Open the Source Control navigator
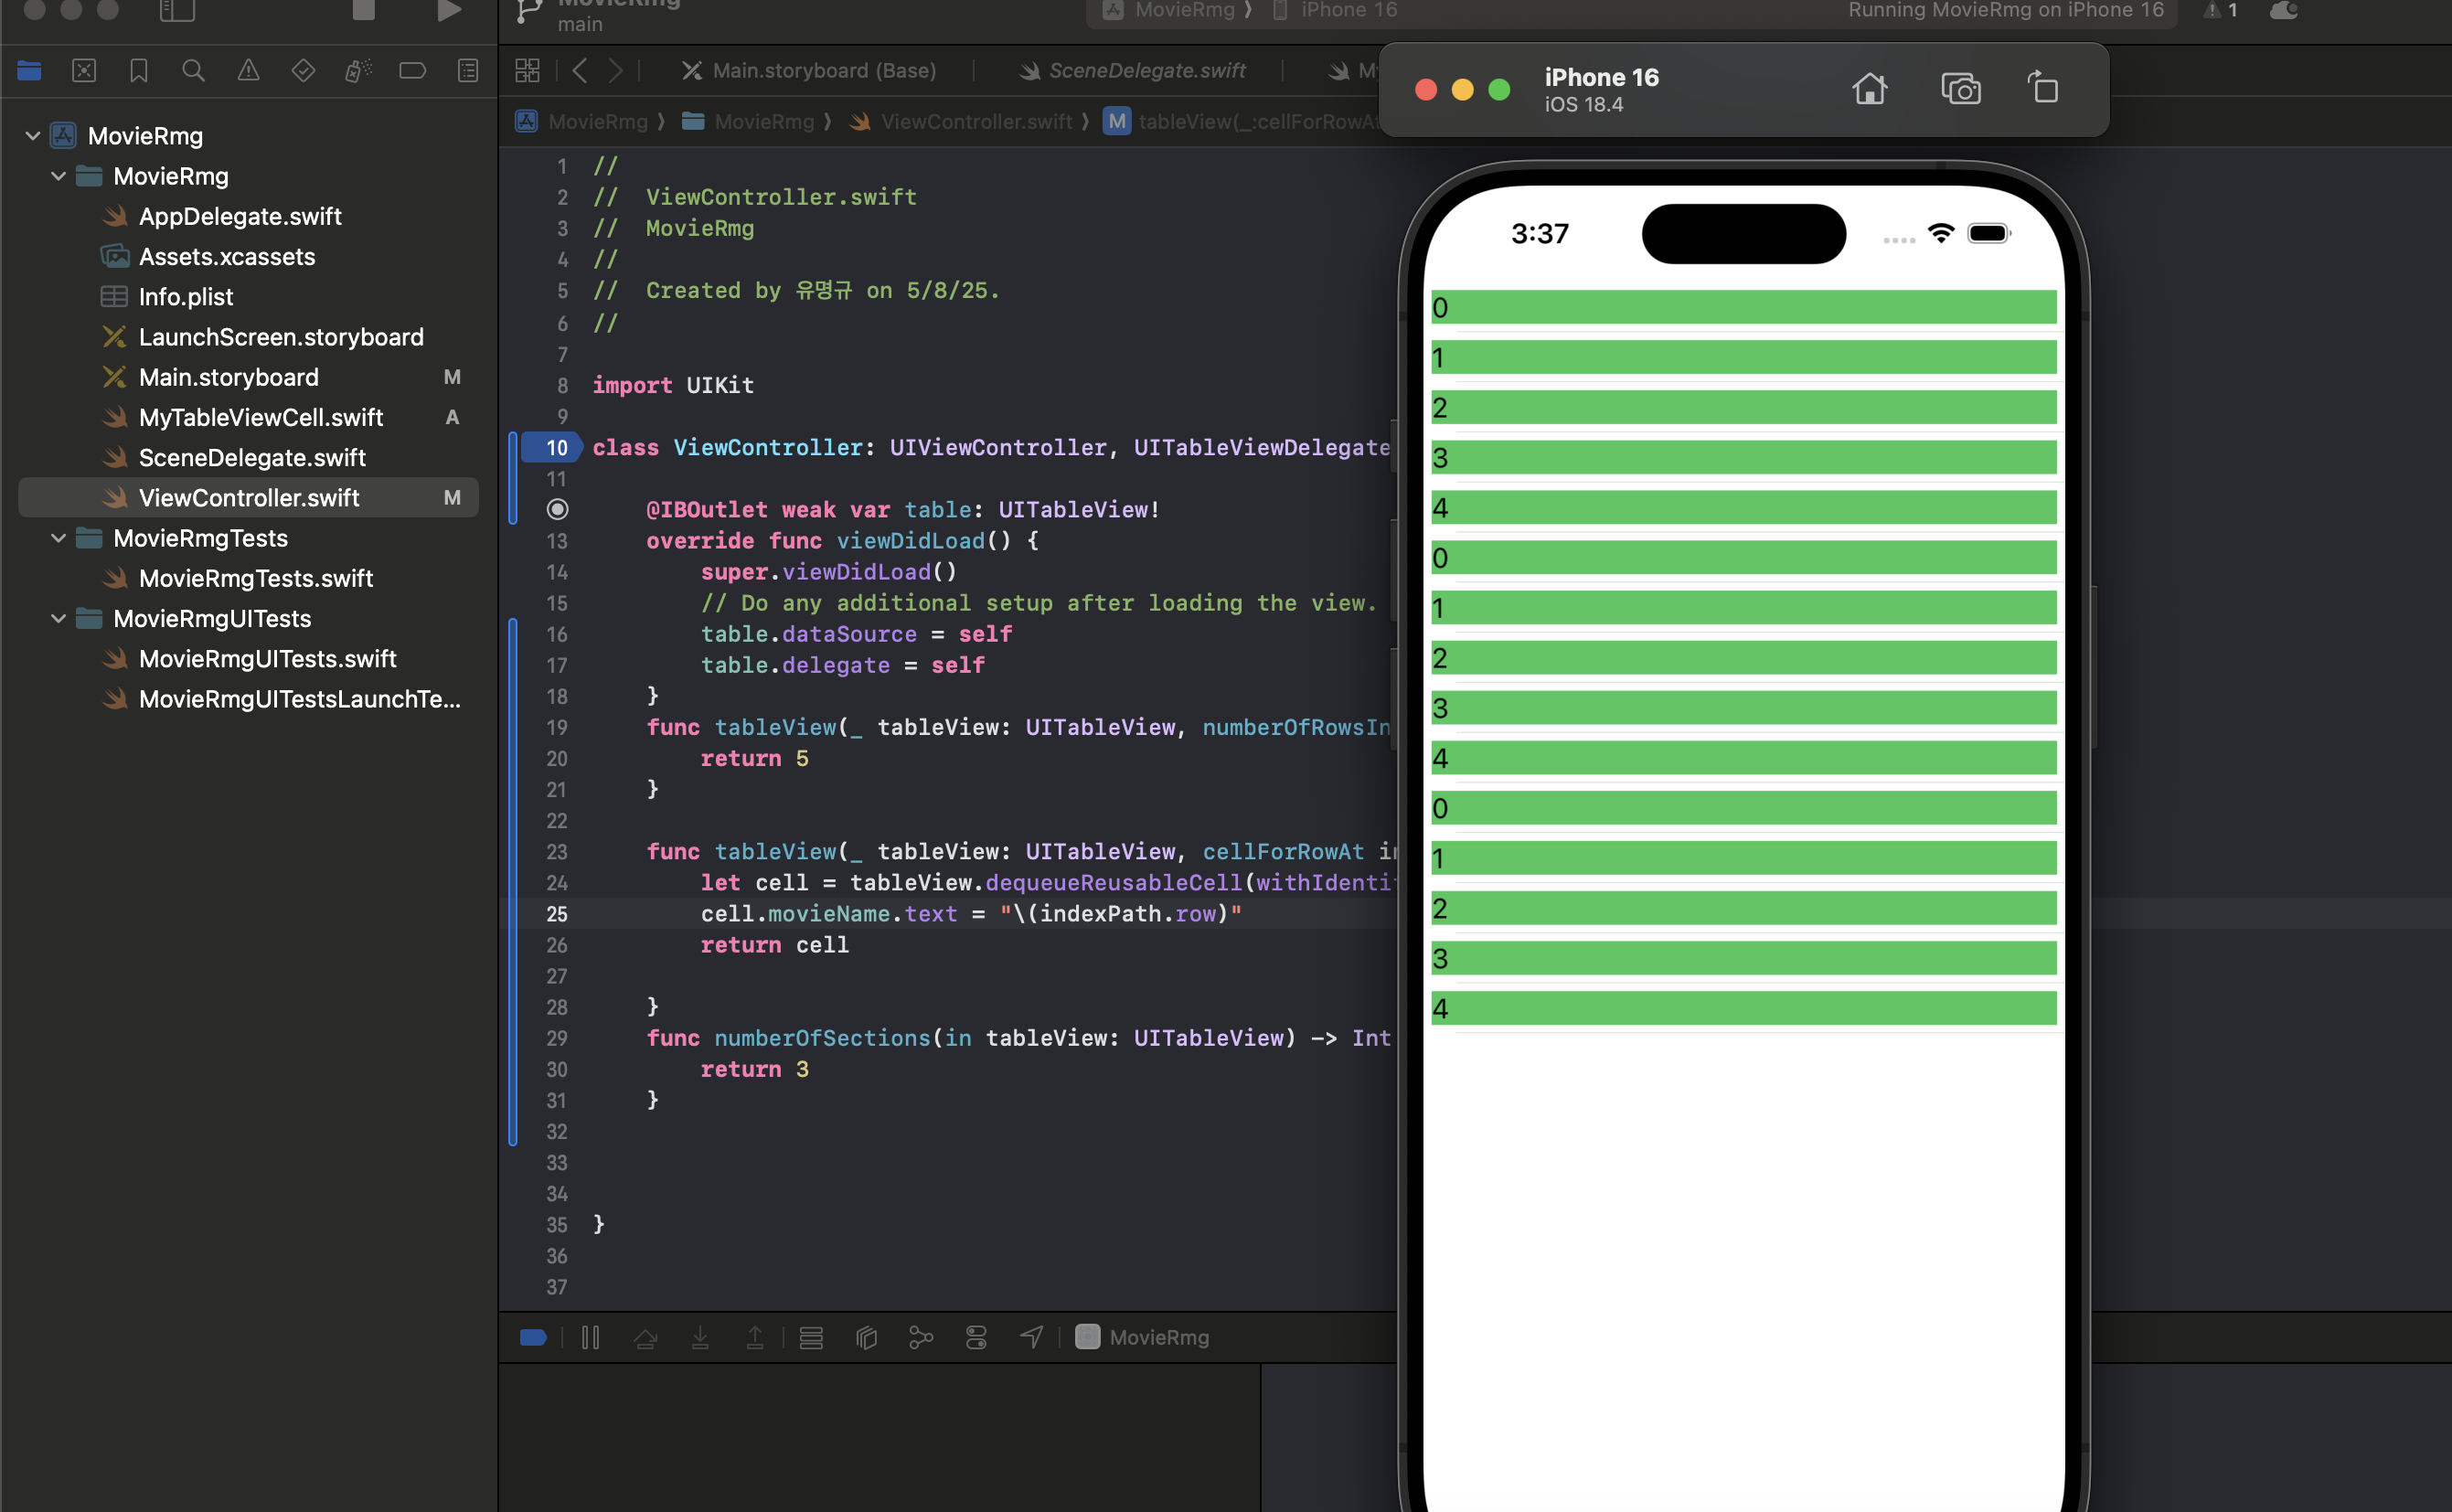Screen dimensions: 2452x1512 84,71
